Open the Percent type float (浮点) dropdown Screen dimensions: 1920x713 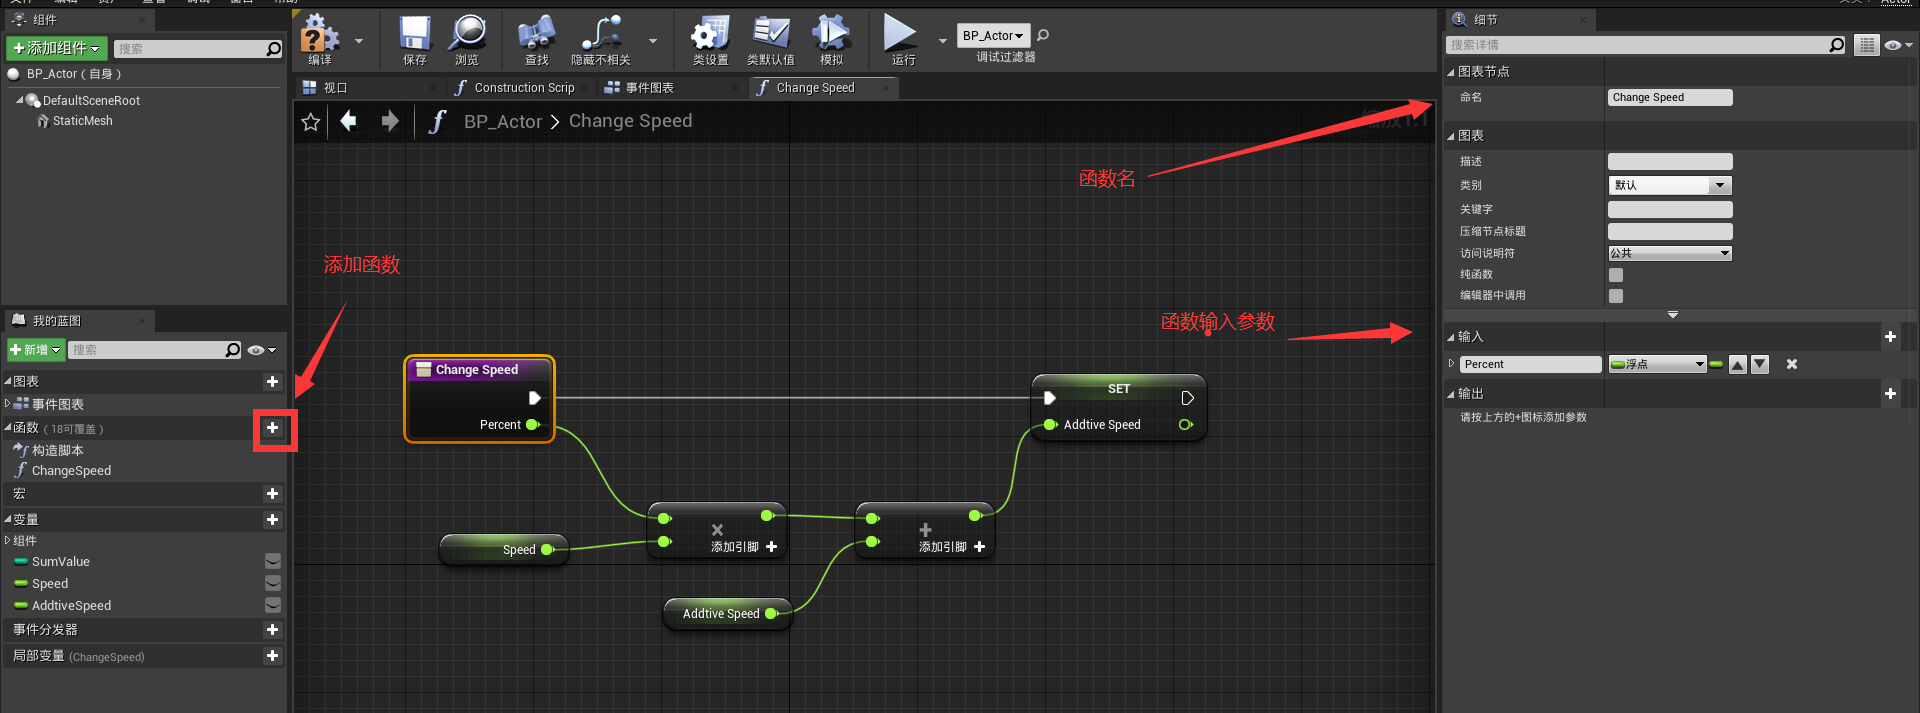click(1657, 365)
